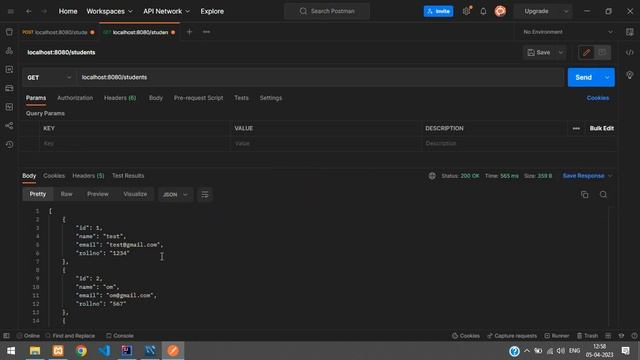Open the JSON format dropdown
This screenshot has width=640, height=360.
[175, 195]
